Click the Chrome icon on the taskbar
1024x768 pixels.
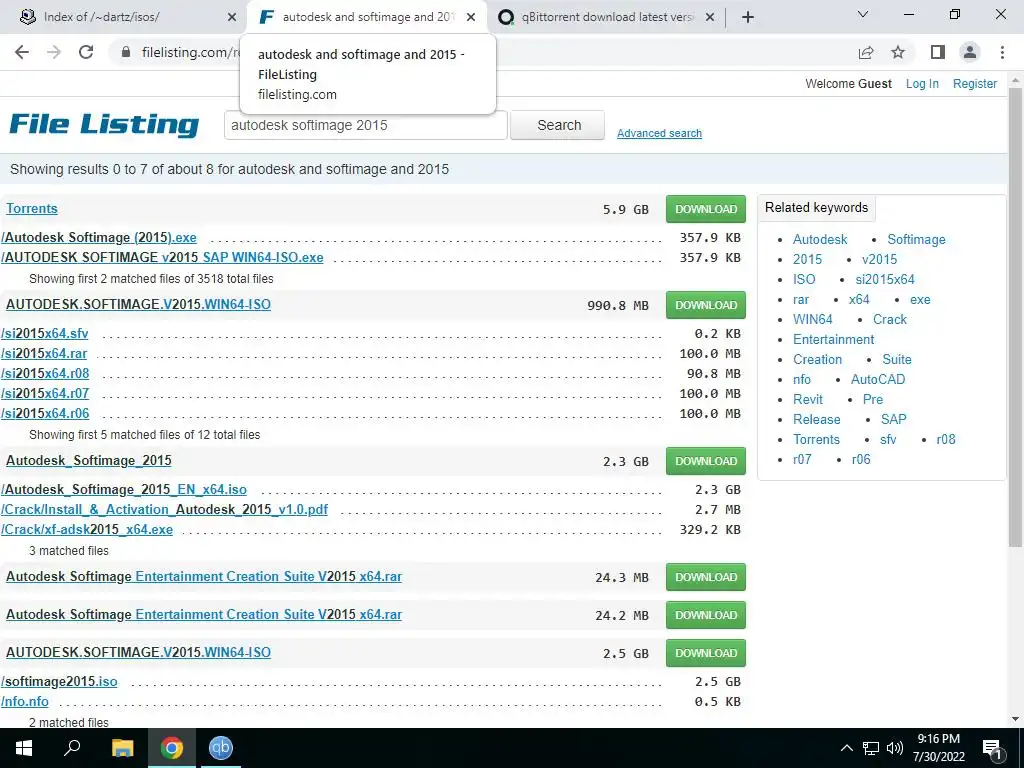tap(172, 748)
